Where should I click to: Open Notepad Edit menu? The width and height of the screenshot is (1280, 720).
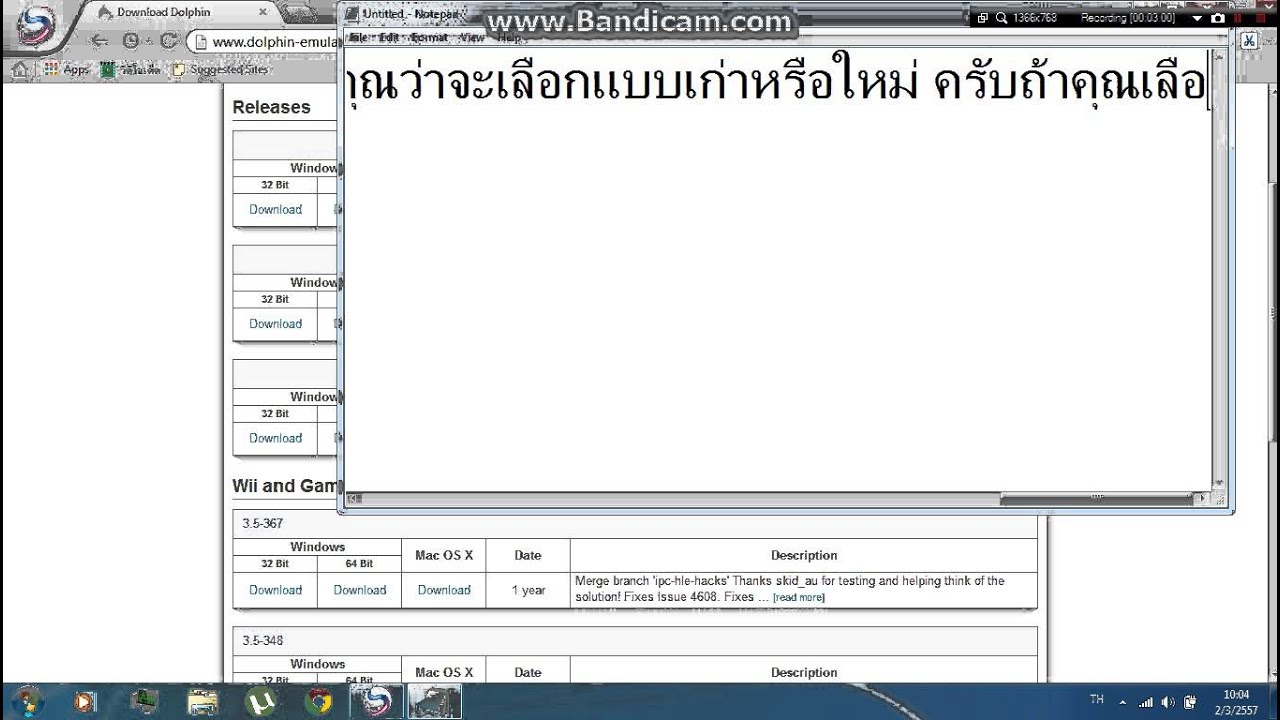click(x=388, y=38)
